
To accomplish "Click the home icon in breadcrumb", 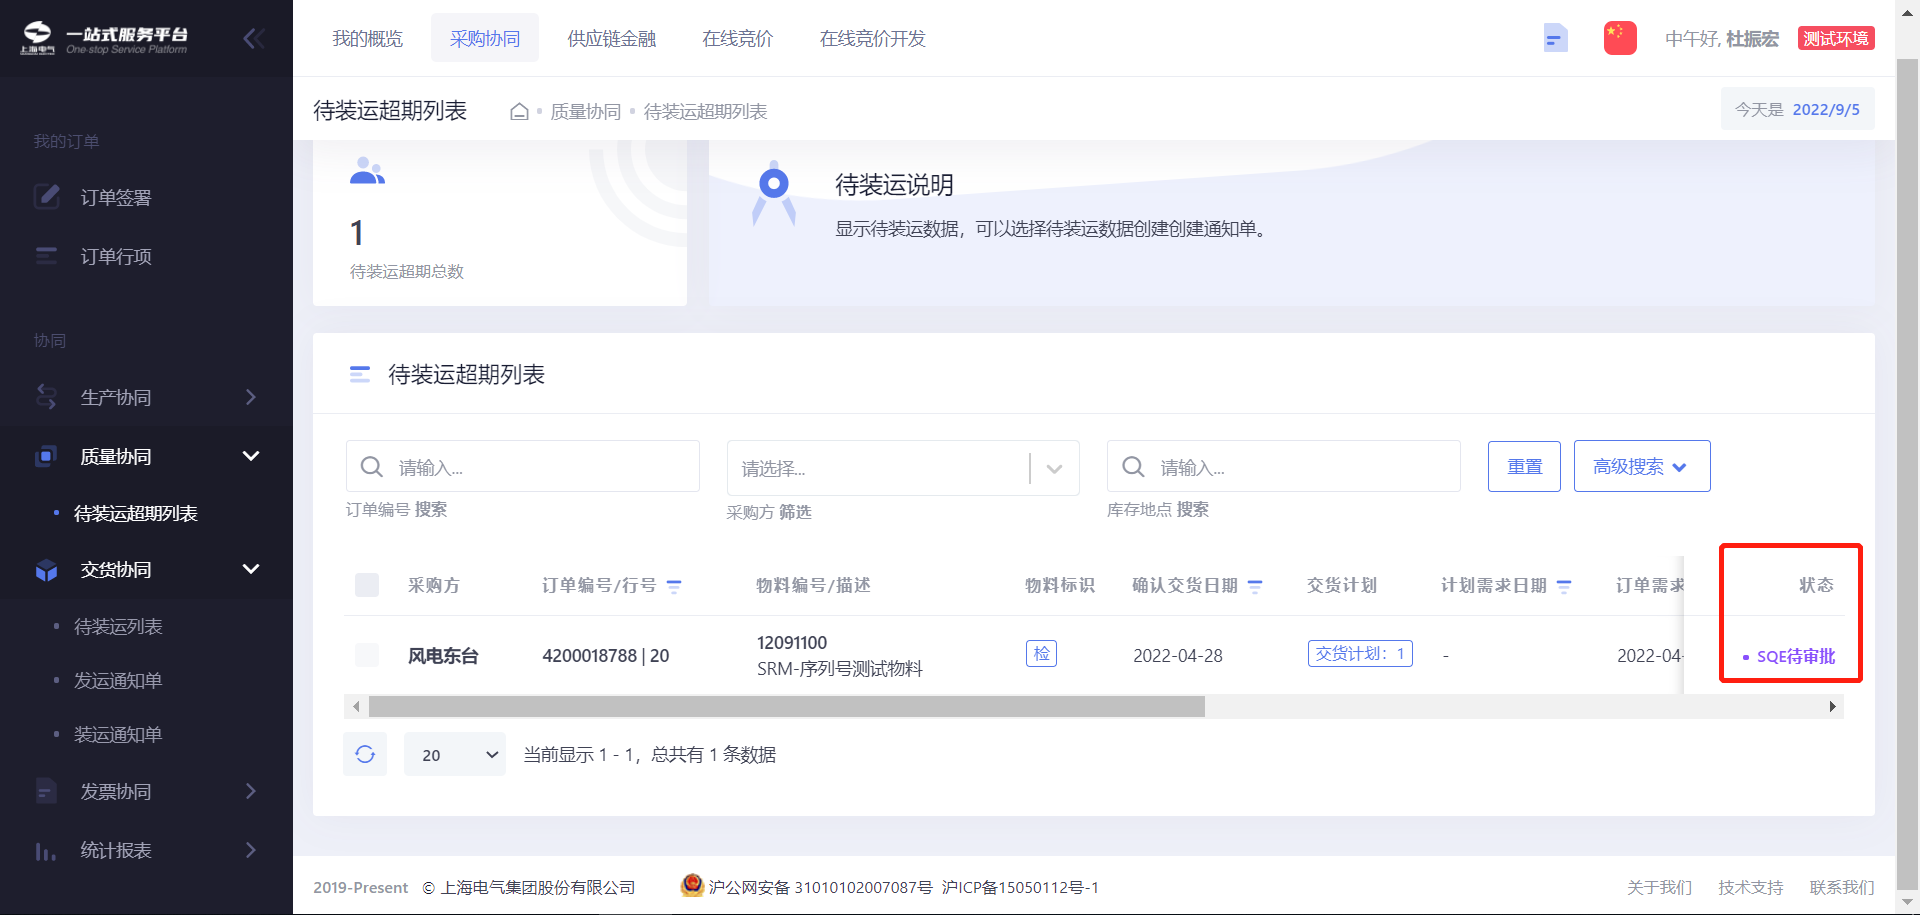I will click(x=519, y=112).
